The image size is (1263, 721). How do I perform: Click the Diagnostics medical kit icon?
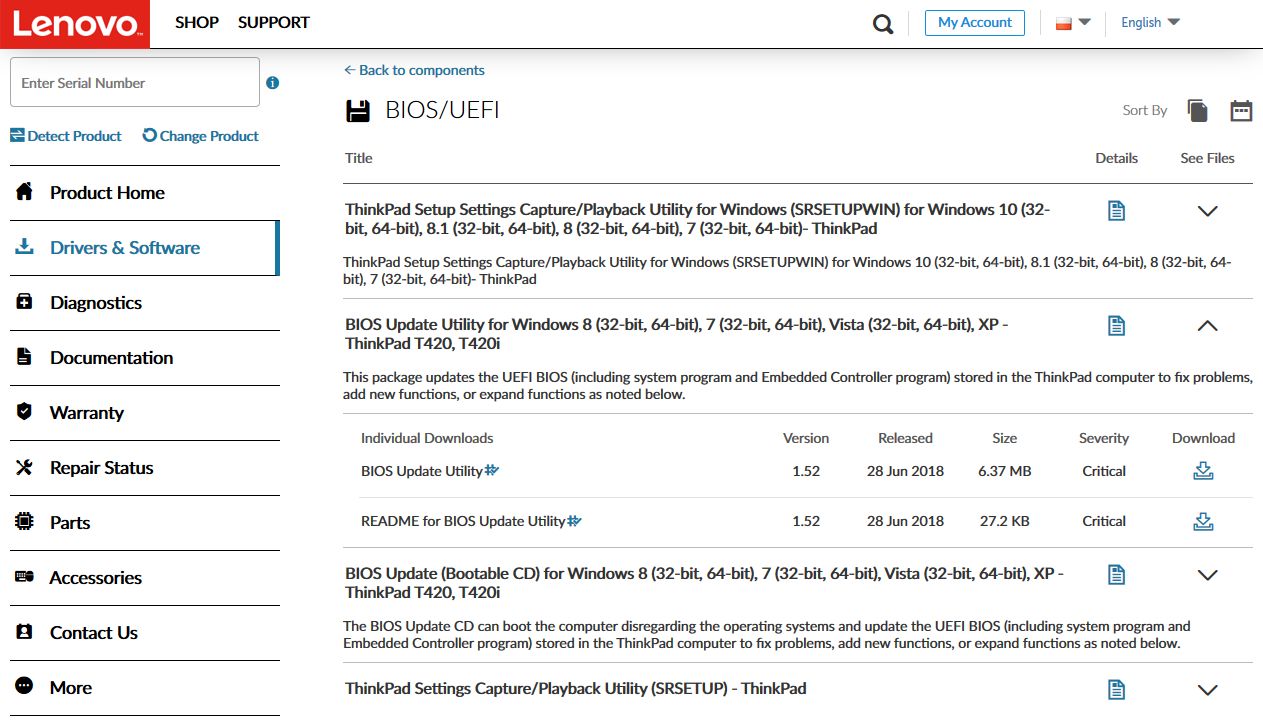[25, 302]
